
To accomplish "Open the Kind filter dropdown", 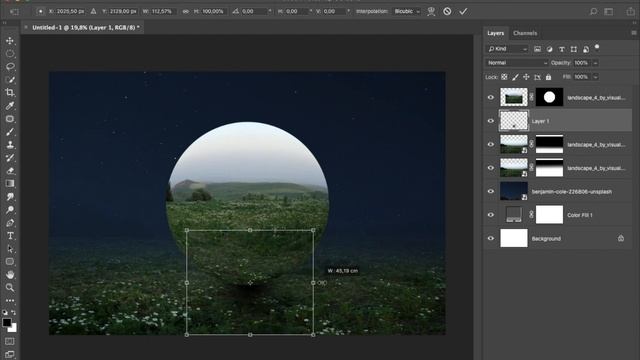I will click(x=507, y=49).
